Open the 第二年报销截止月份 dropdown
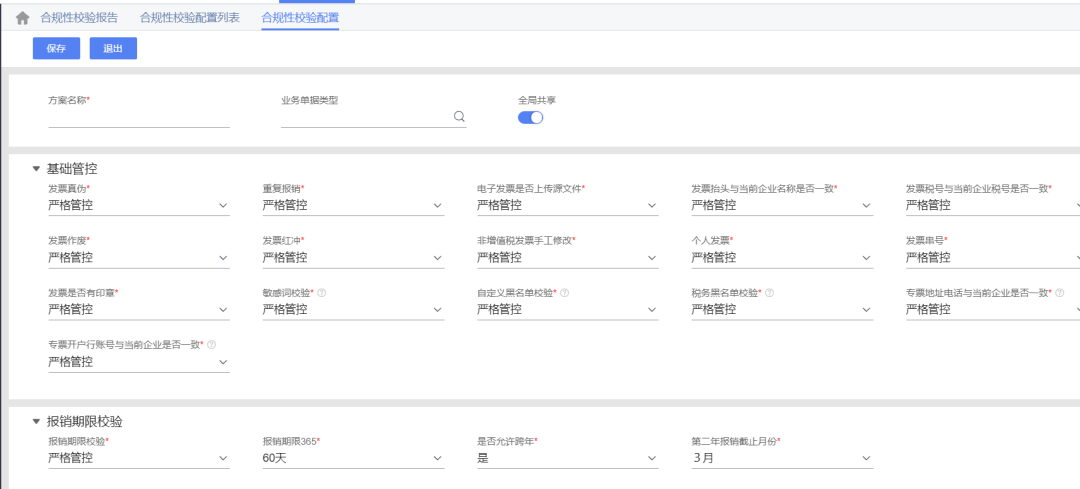 click(782, 459)
